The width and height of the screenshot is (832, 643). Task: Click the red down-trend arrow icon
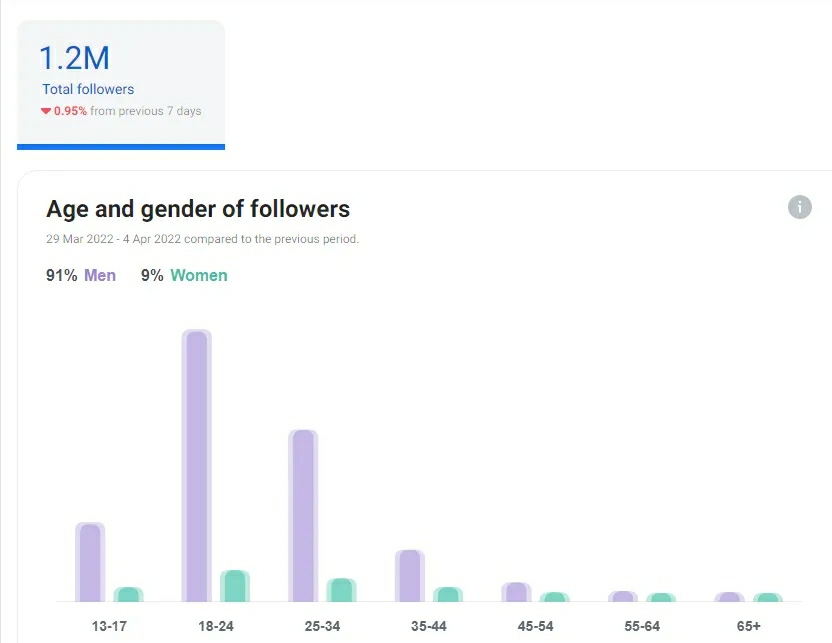pos(46,111)
